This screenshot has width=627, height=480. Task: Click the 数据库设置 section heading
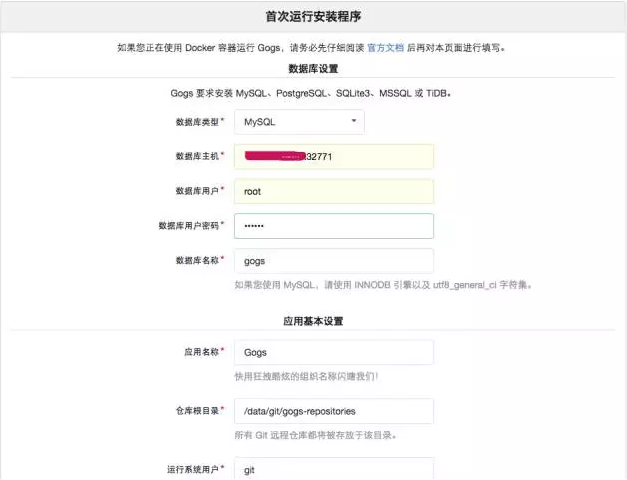tap(313, 69)
